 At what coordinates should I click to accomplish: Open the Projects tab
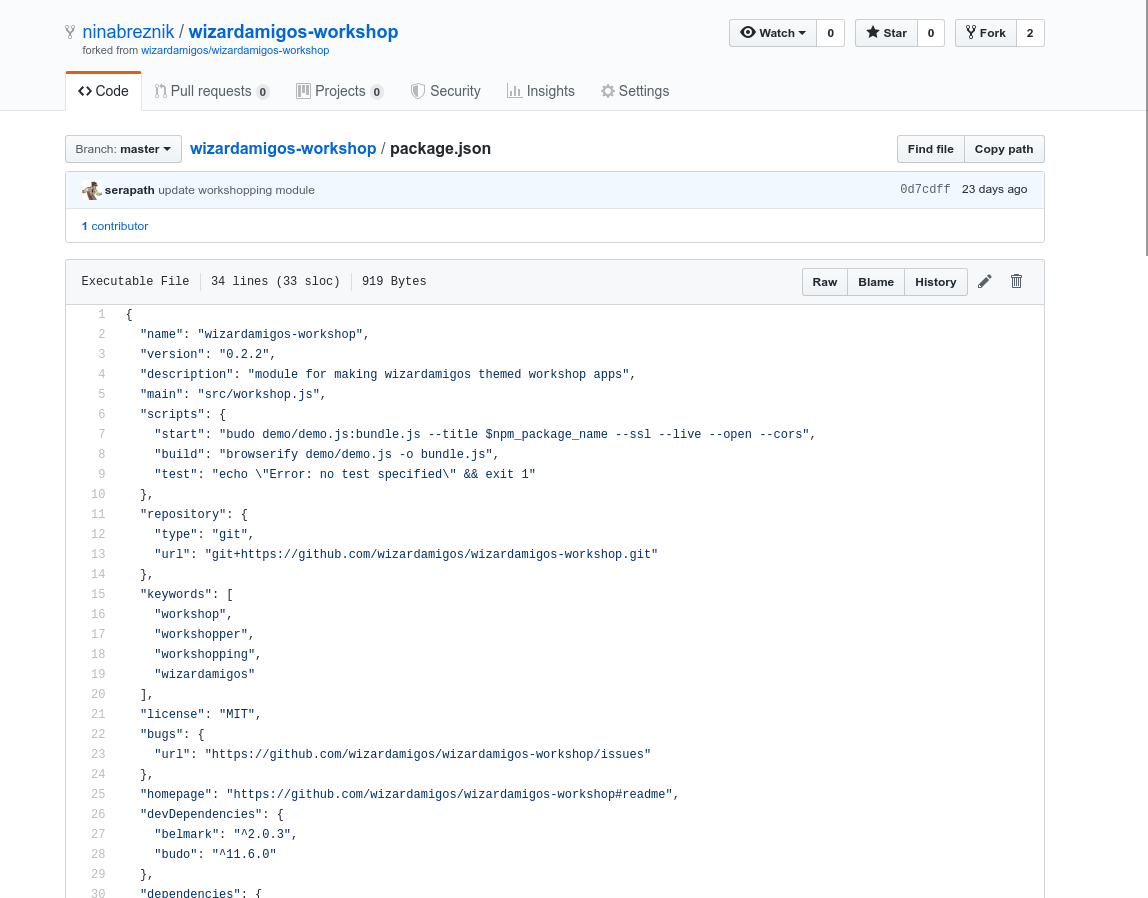tap(340, 91)
